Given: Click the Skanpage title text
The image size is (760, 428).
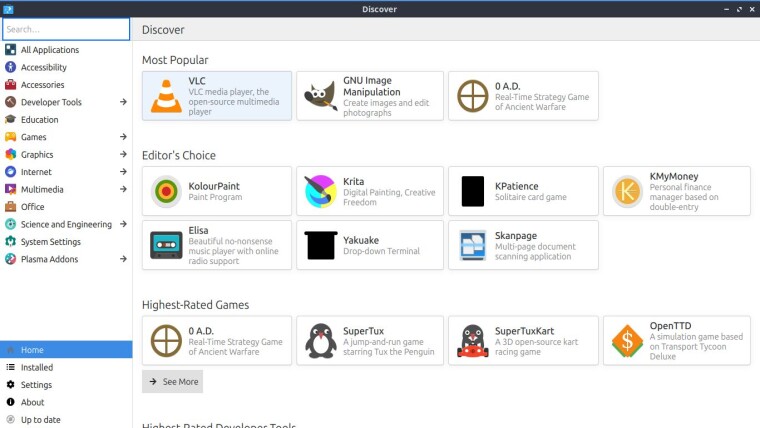Looking at the screenshot, I should [516, 236].
